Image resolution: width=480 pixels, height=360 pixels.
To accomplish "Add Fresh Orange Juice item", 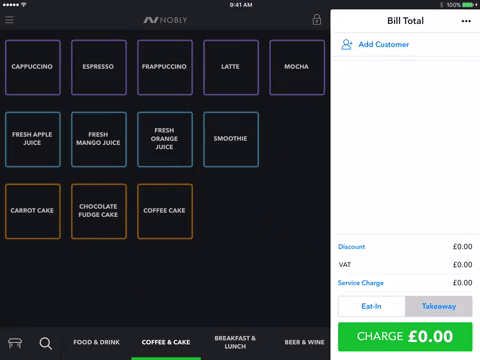I will (x=165, y=139).
